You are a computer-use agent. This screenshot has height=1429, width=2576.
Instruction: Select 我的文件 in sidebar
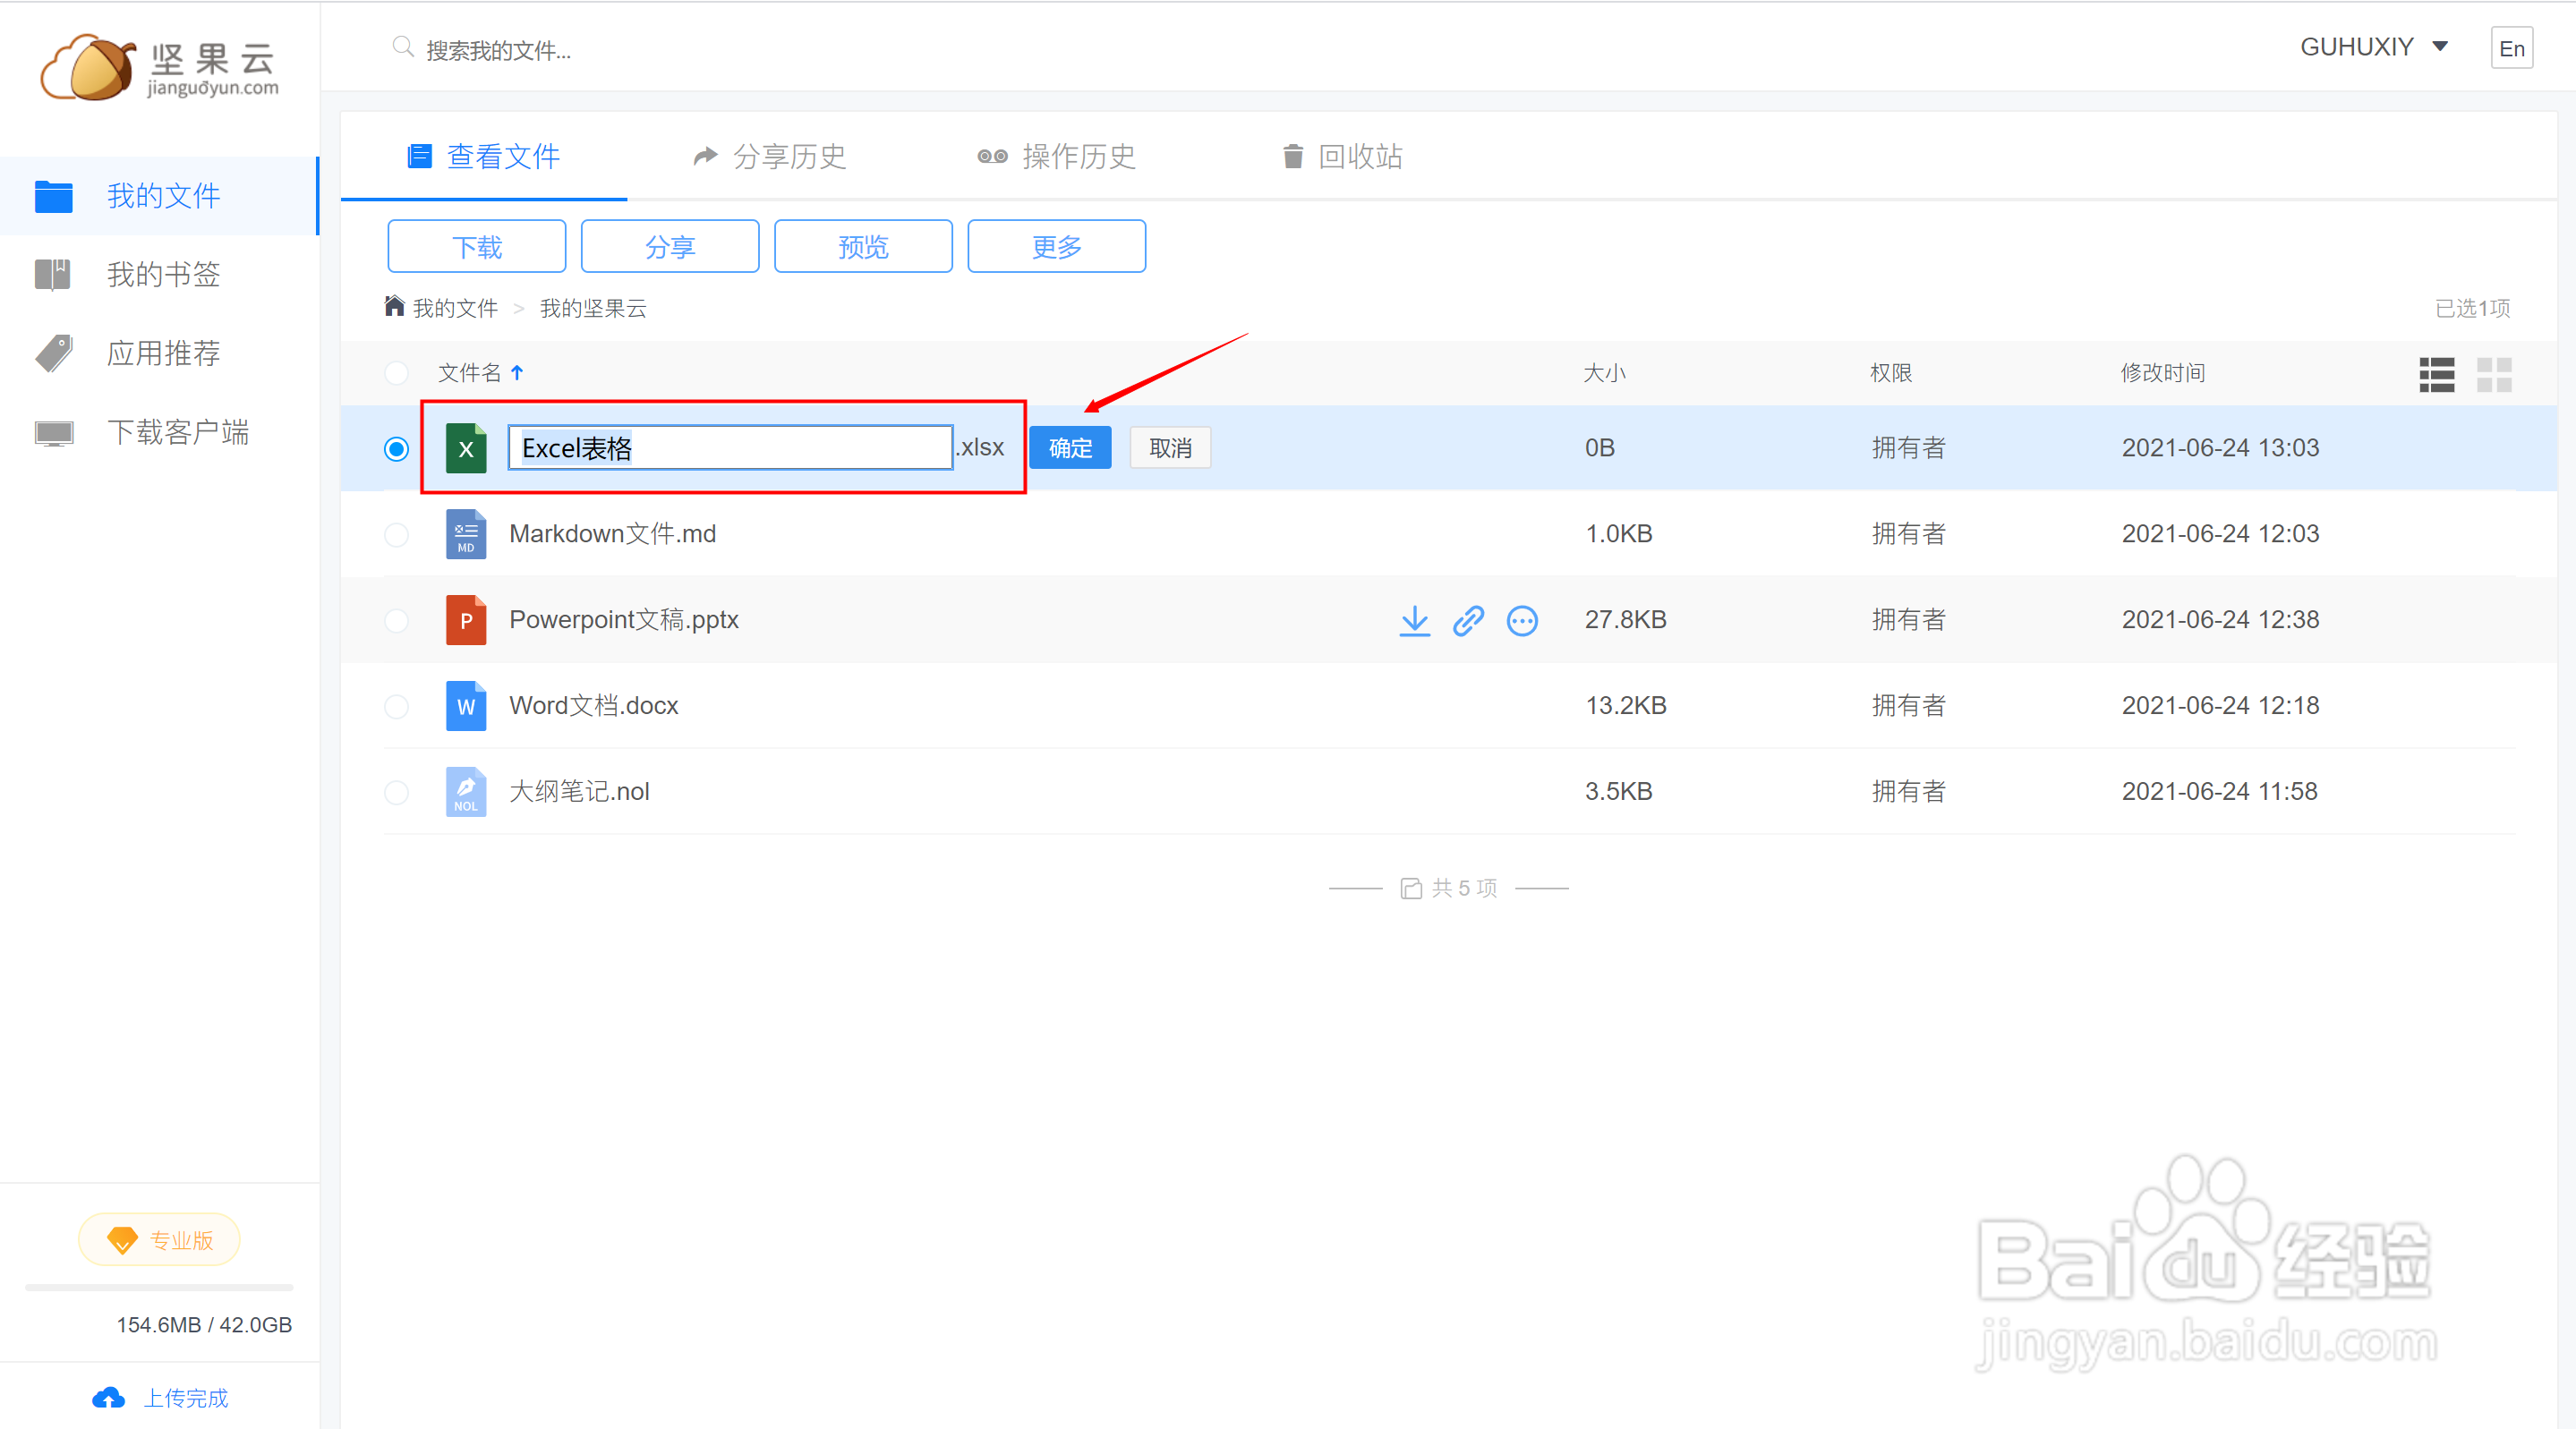pyautogui.click(x=160, y=196)
